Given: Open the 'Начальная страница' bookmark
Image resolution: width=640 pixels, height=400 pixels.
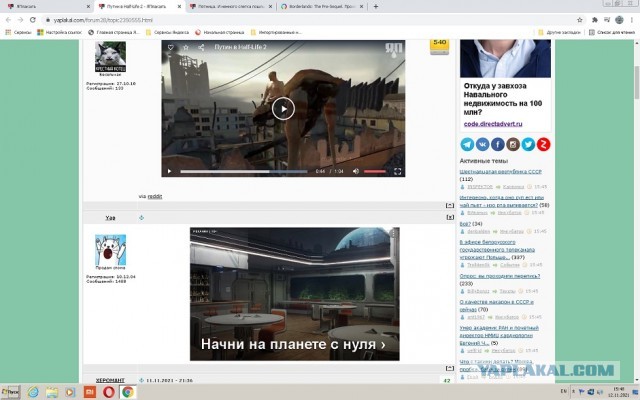Looking at the screenshot, I should click(220, 32).
